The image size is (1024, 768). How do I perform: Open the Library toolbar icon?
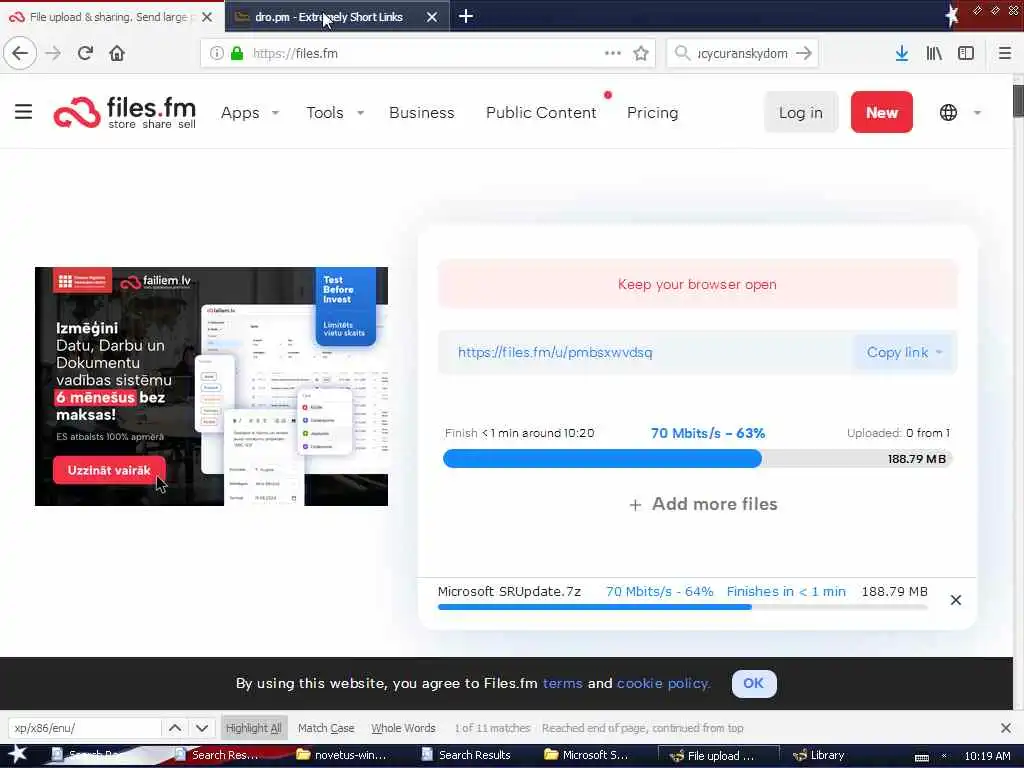pos(934,53)
